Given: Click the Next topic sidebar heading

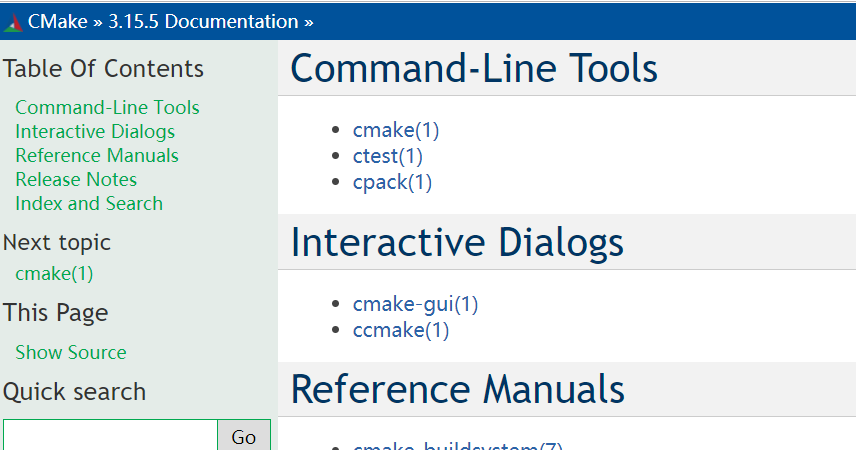Looking at the screenshot, I should (x=57, y=243).
